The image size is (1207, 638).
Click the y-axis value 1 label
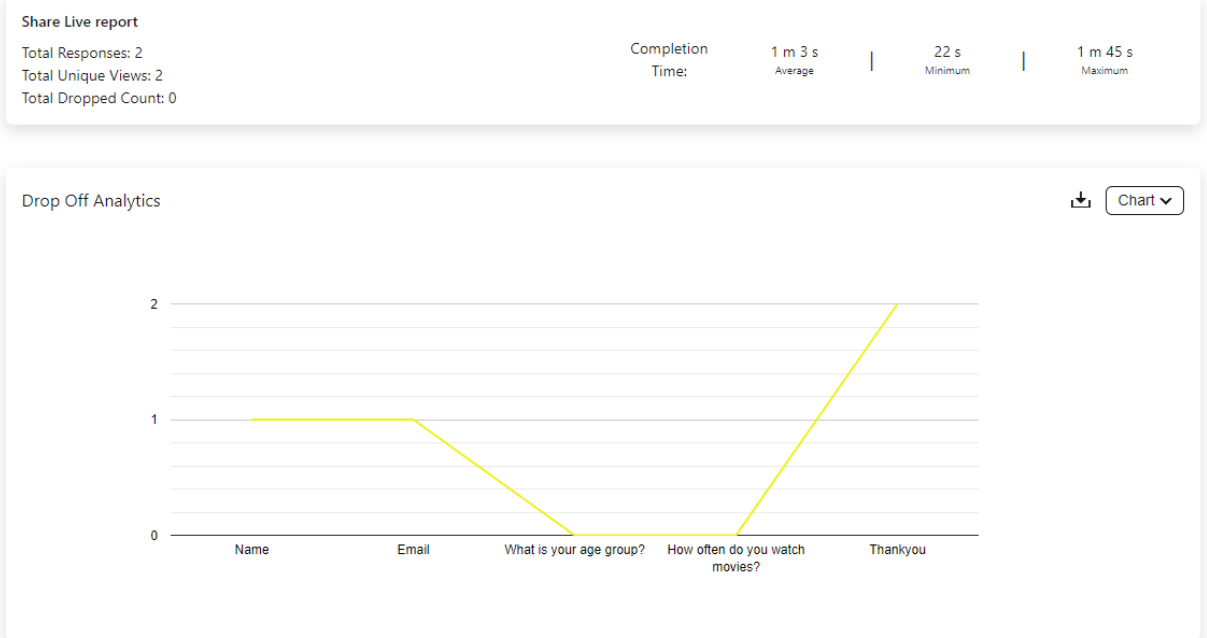point(154,420)
